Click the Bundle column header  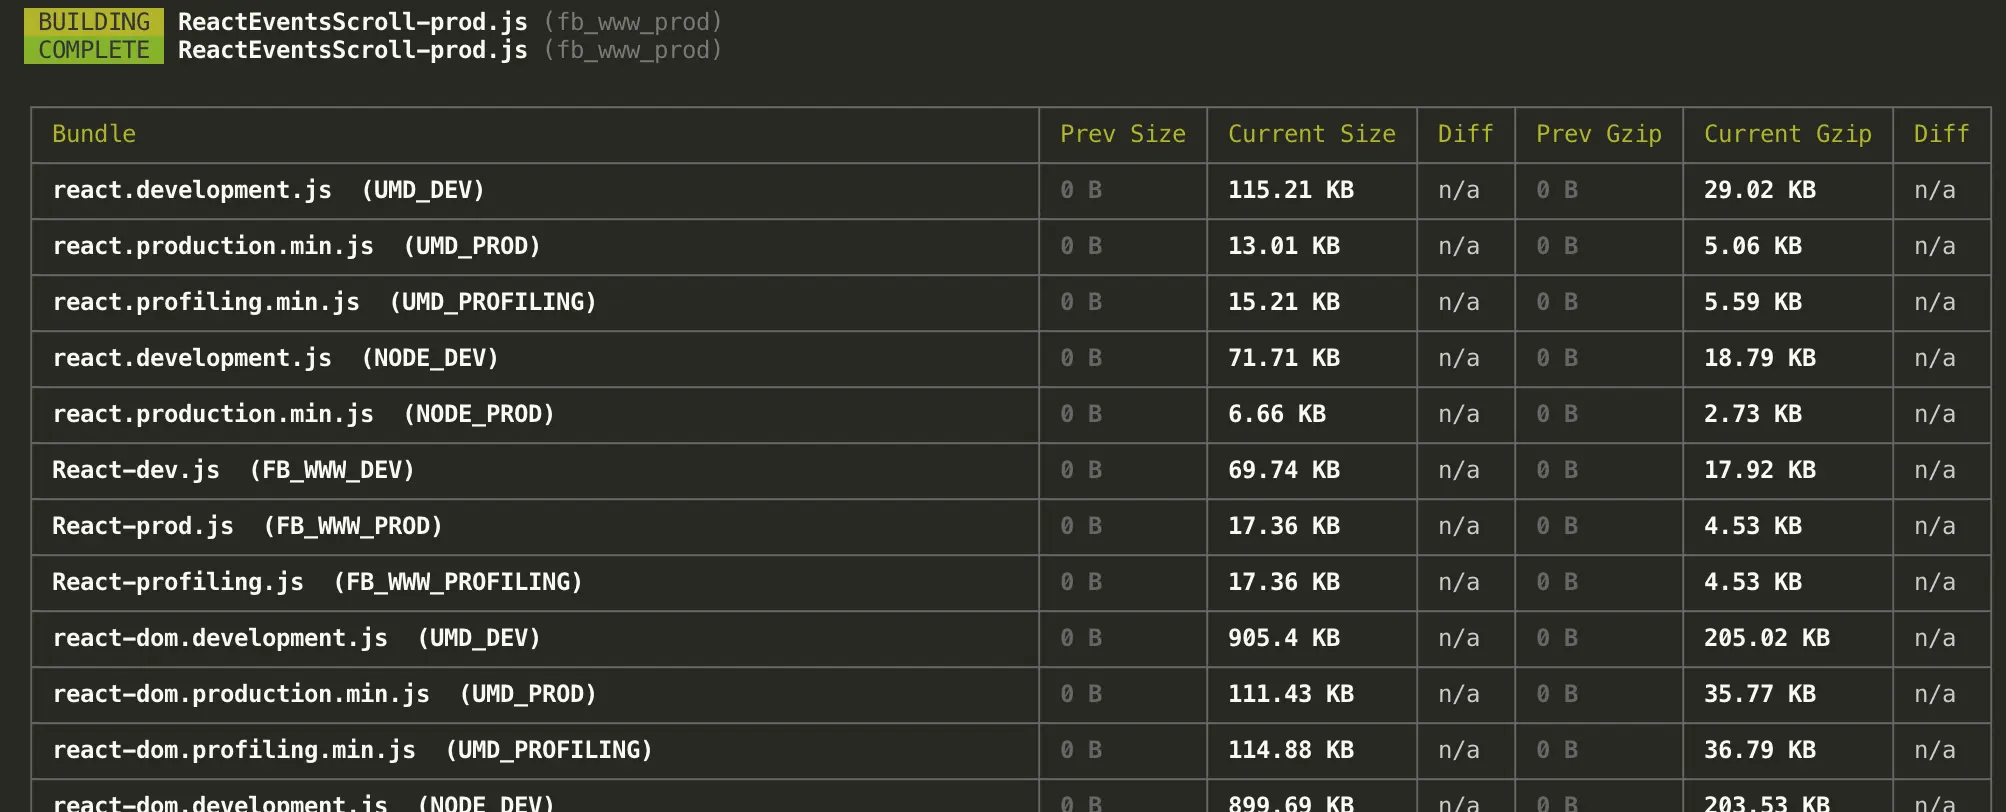tap(94, 134)
